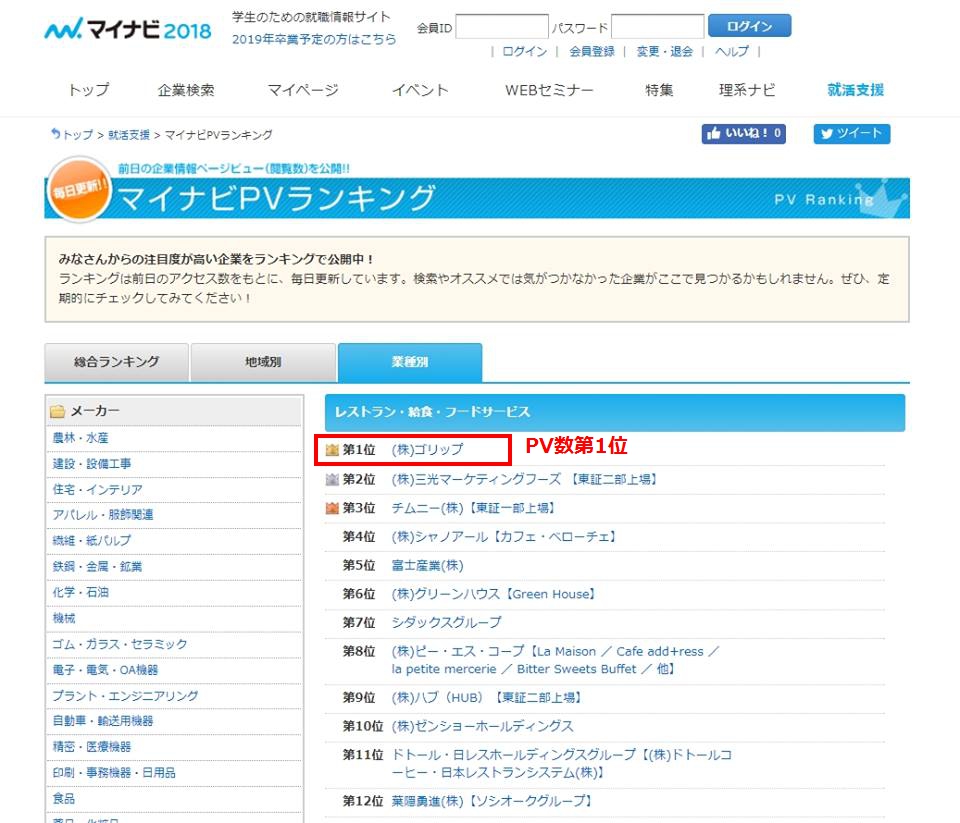Image resolution: width=960 pixels, height=823 pixels.
Task: Switch to the 地域別 tab
Action: (x=263, y=362)
